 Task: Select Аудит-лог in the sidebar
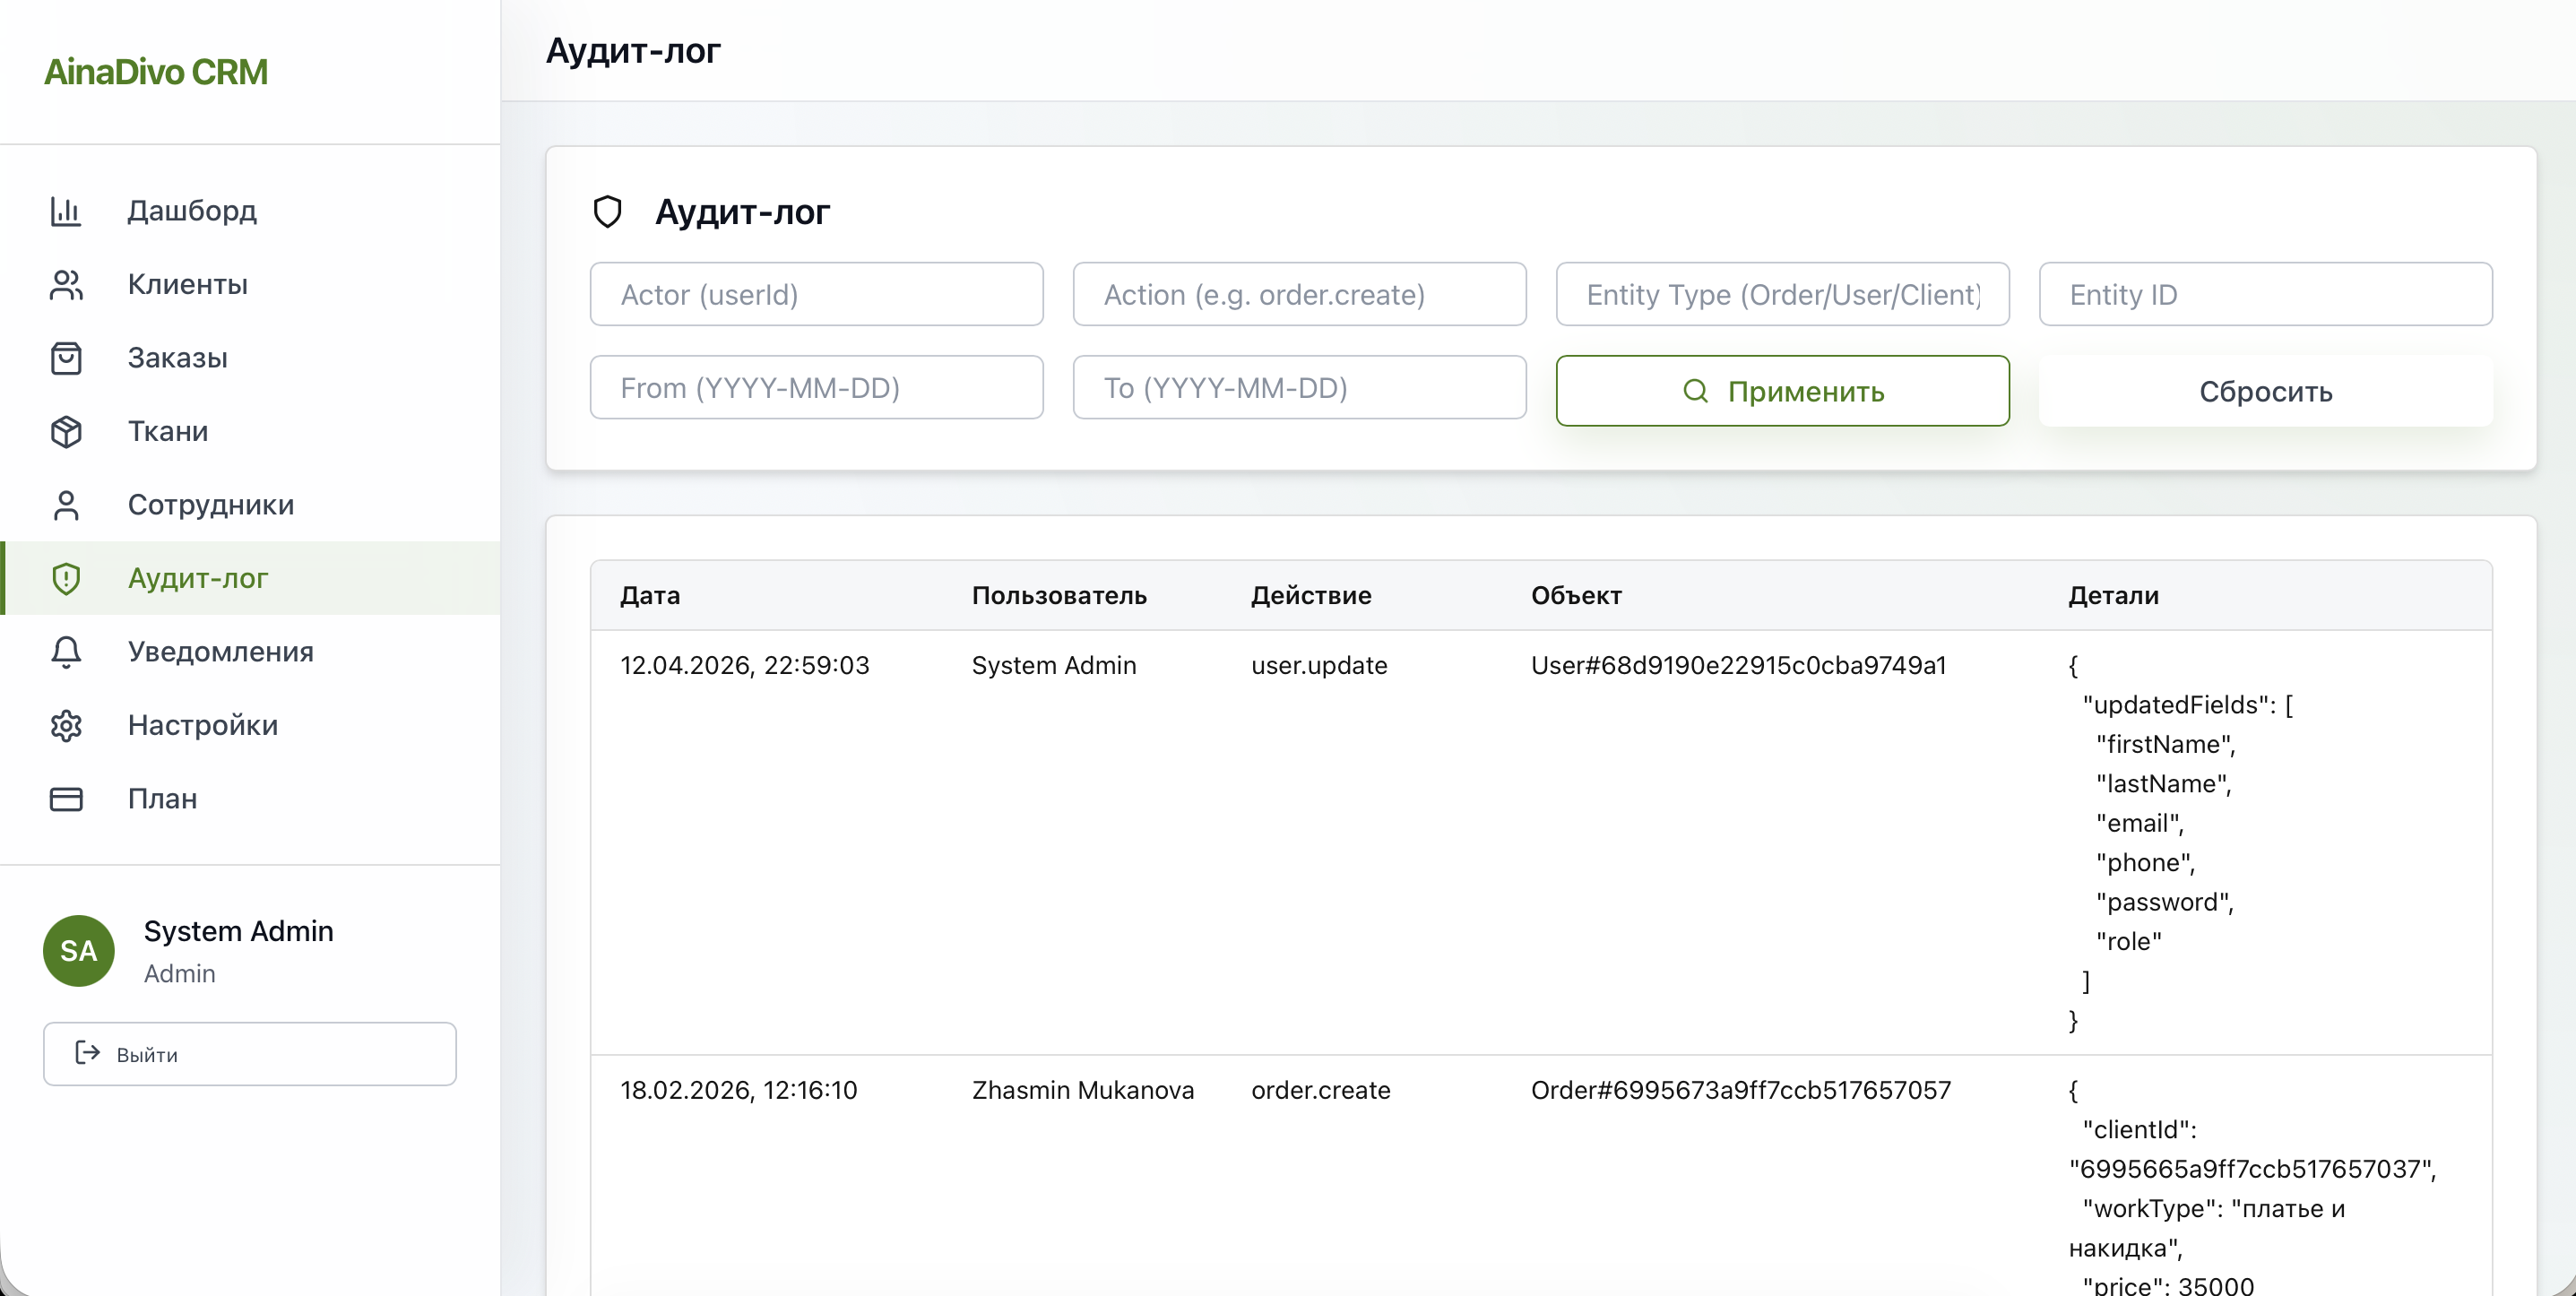pos(250,578)
